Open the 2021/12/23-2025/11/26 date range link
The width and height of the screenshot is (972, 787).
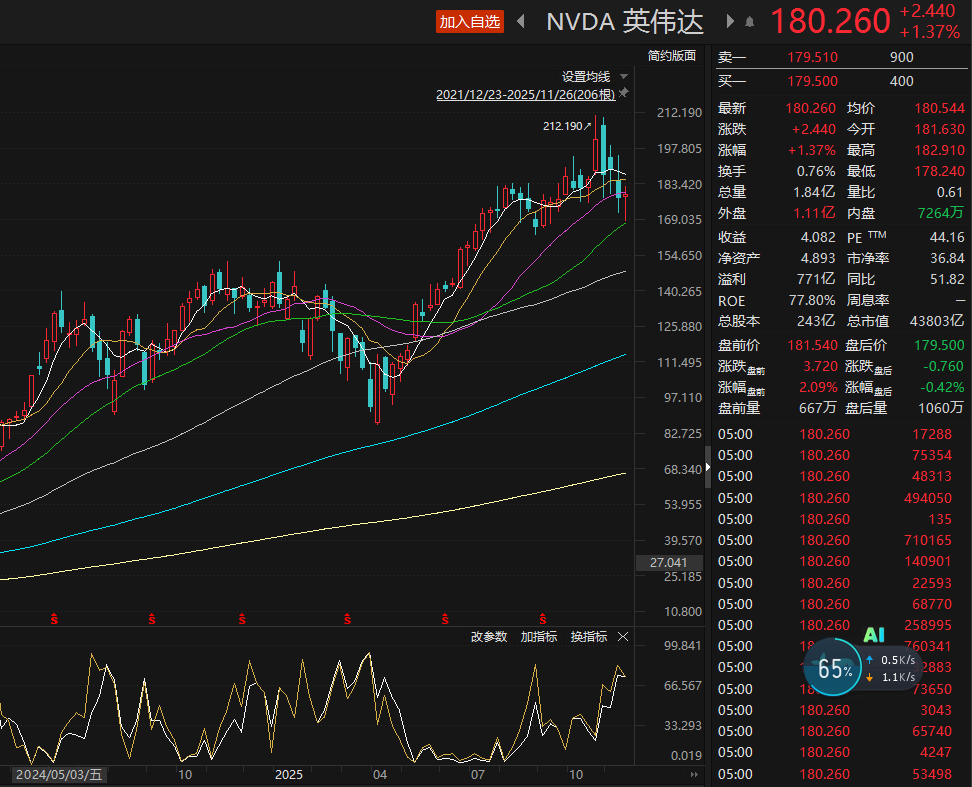tap(524, 94)
